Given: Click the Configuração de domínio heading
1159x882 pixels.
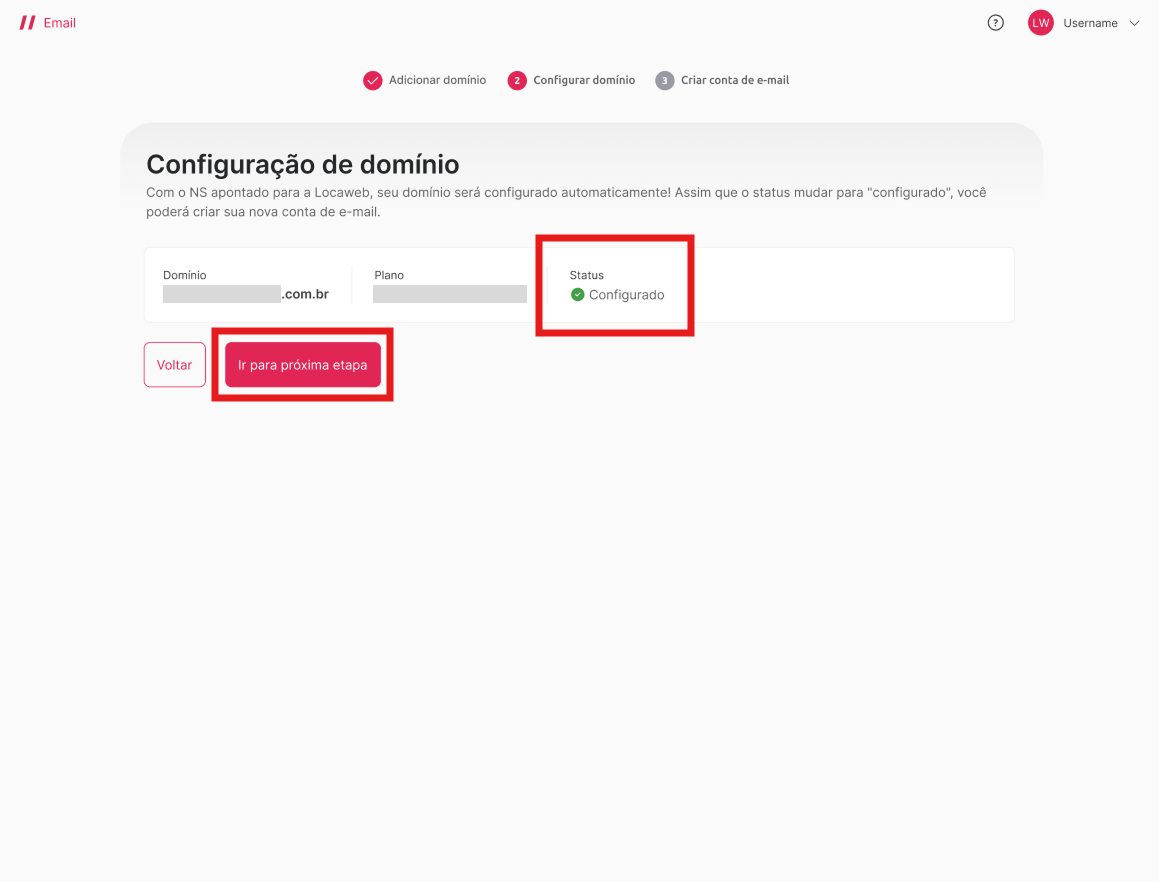Looking at the screenshot, I should tap(302, 164).
